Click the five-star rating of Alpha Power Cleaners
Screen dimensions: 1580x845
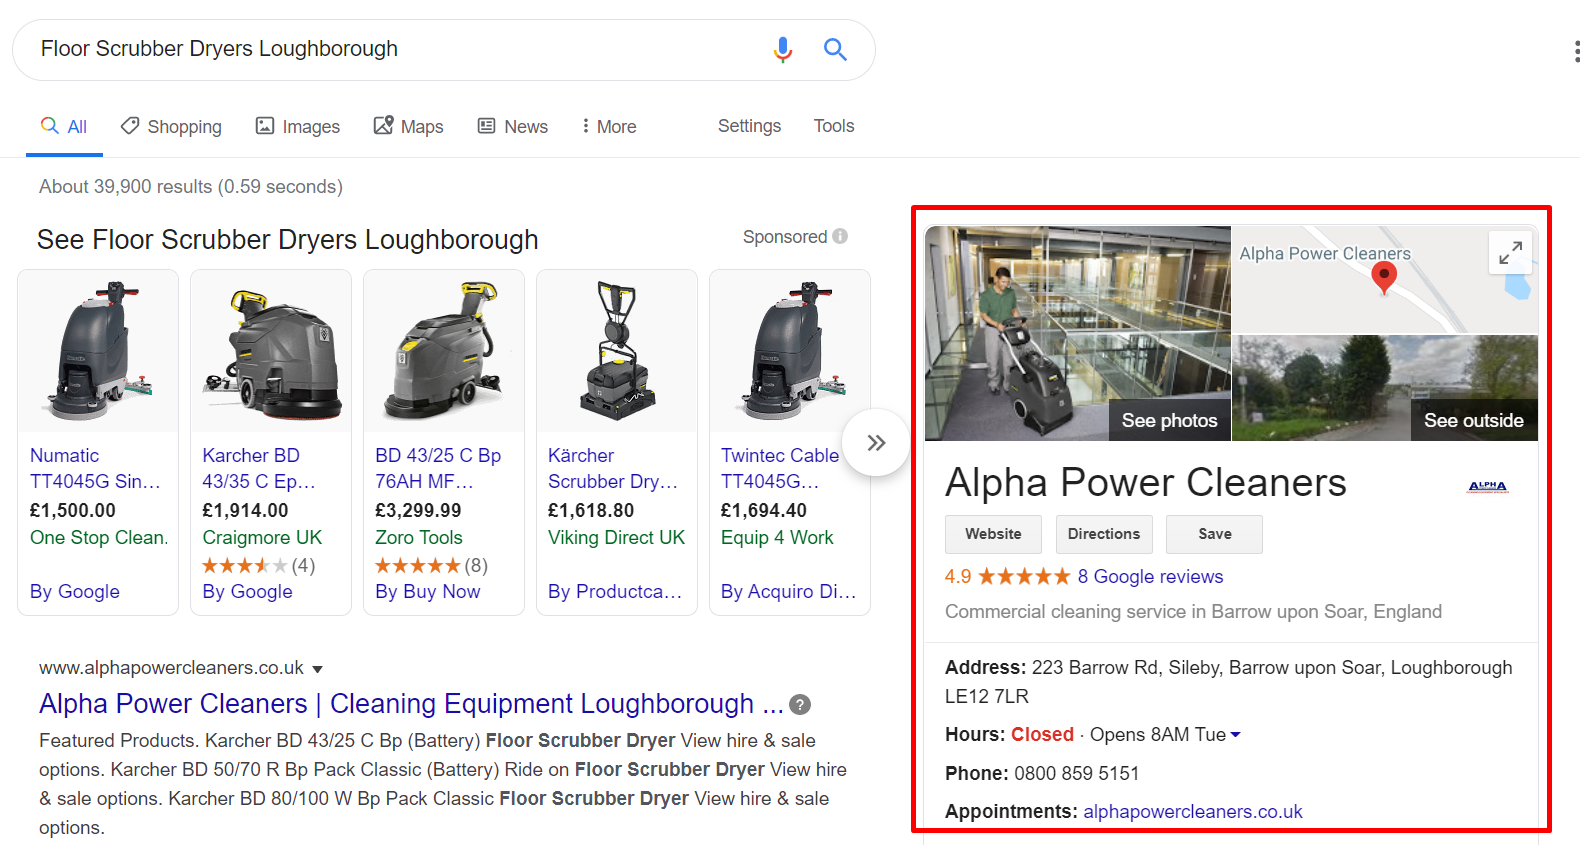click(1024, 576)
